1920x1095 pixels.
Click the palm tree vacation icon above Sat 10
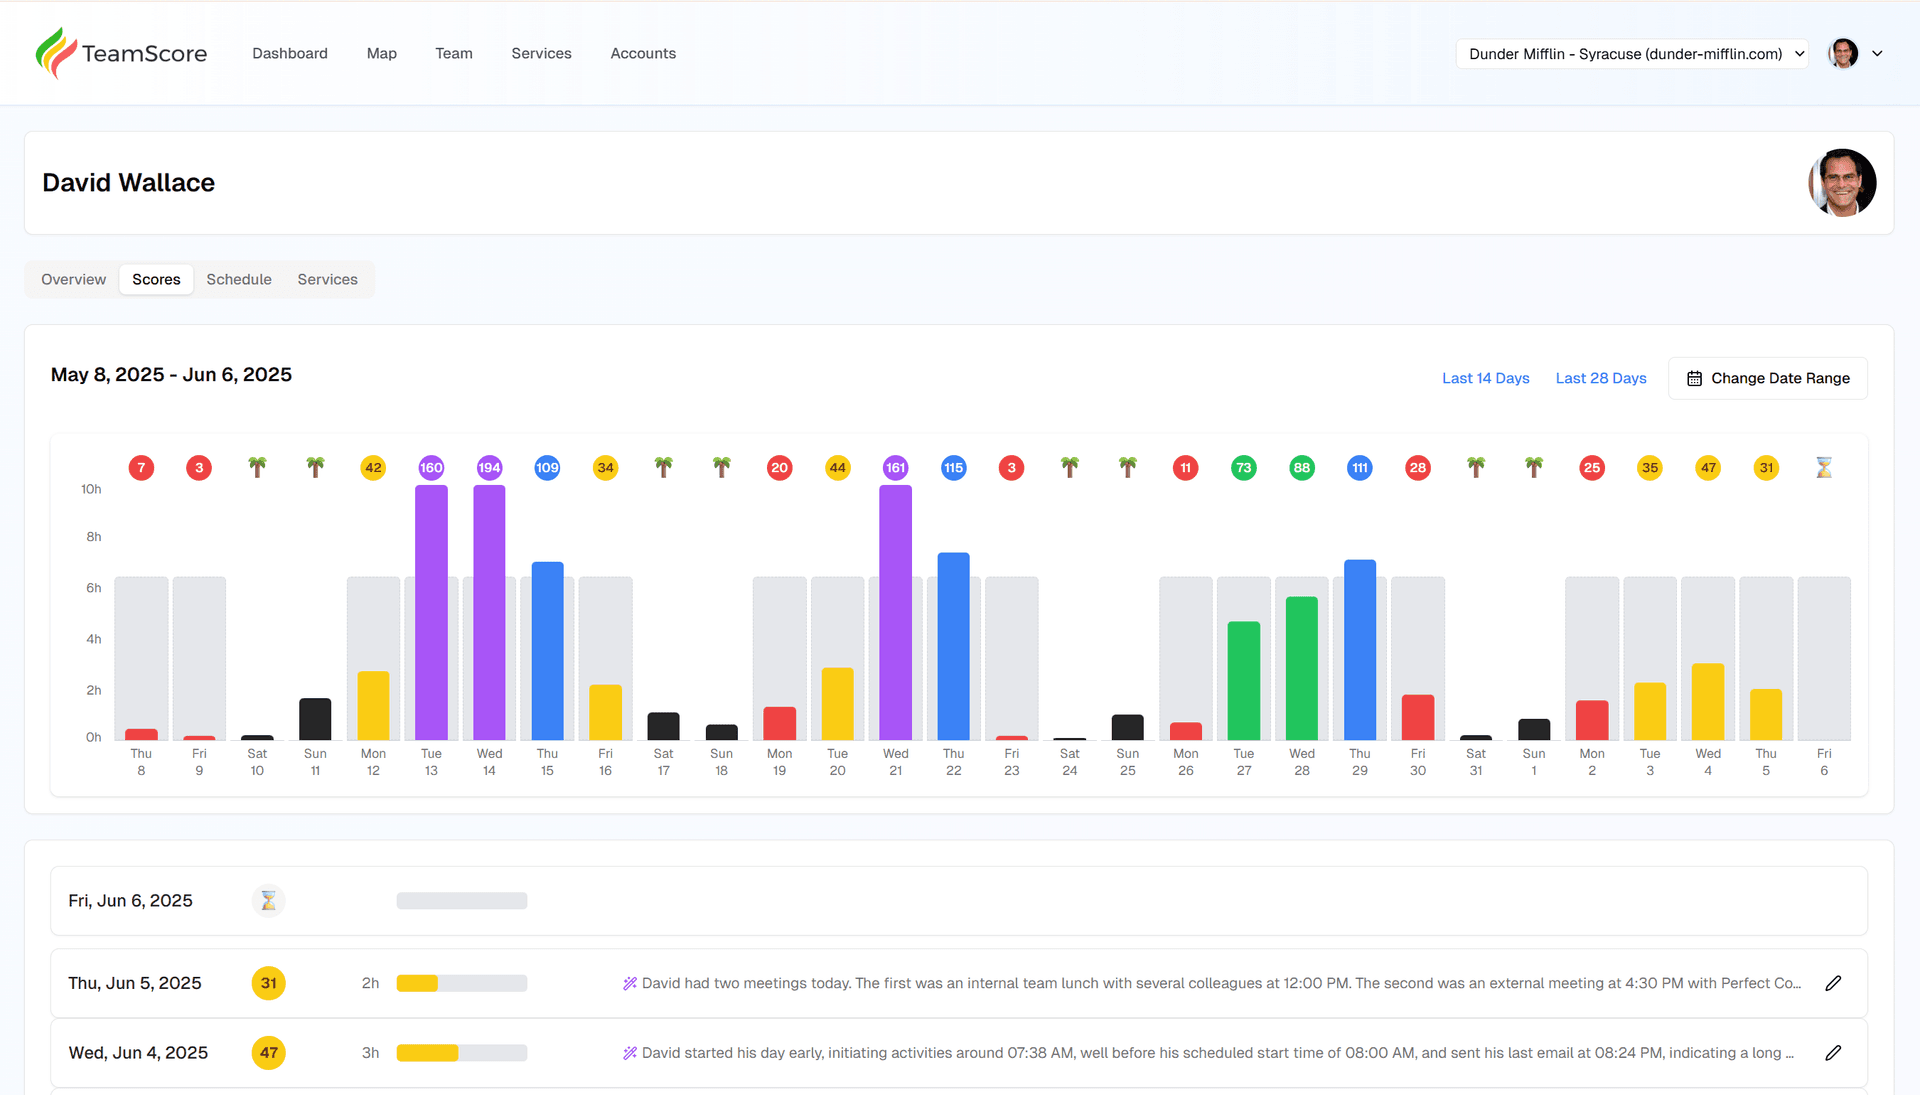[x=257, y=467]
